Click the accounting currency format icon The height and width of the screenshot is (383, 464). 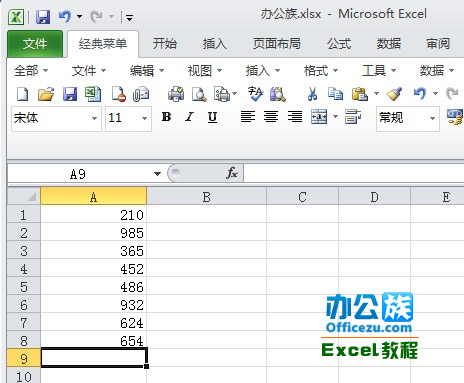pyautogui.click(x=455, y=117)
